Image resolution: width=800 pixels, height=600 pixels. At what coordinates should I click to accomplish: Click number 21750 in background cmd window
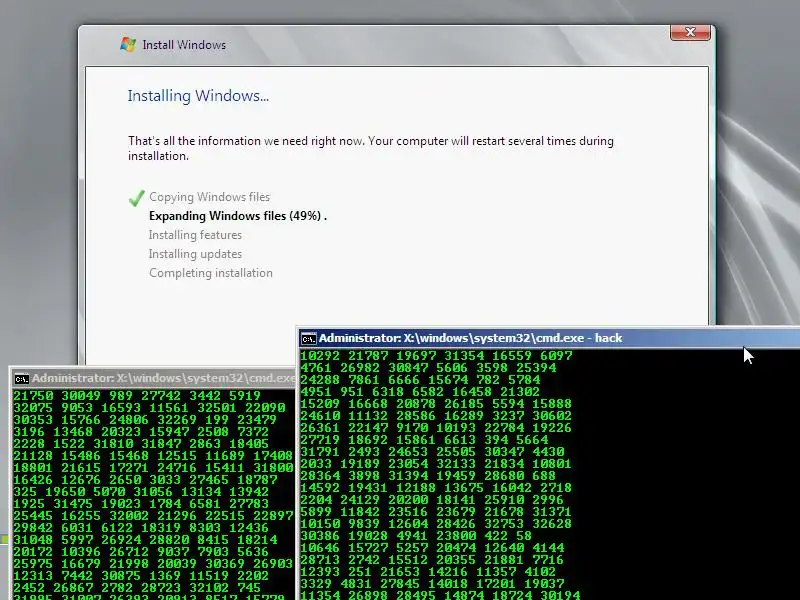(x=33, y=396)
